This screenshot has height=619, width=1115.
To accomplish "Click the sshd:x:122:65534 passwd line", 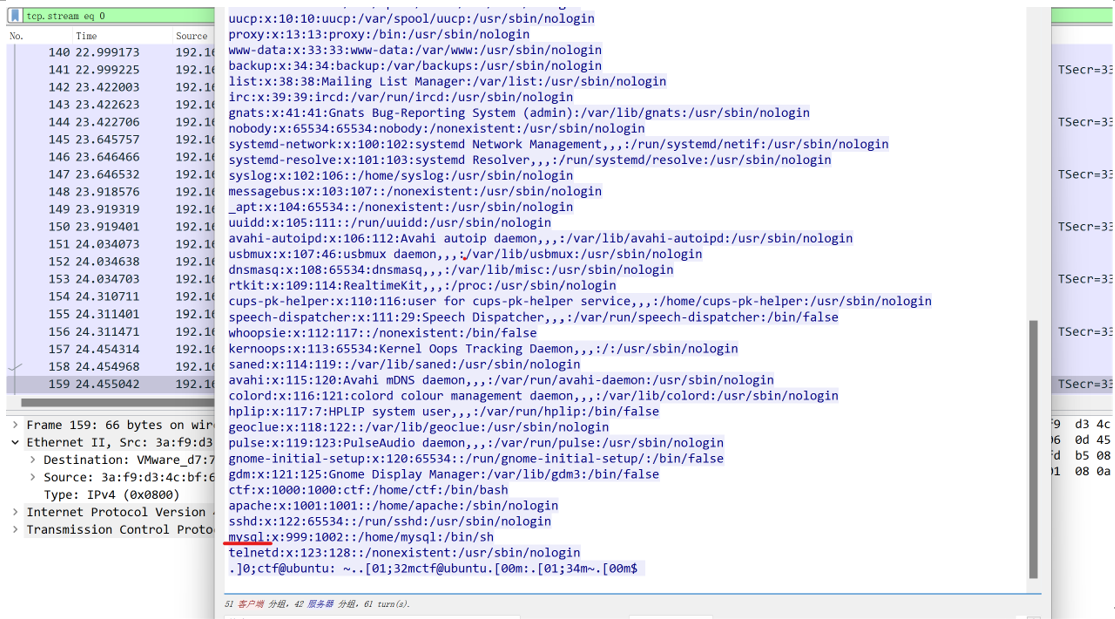I will (390, 522).
